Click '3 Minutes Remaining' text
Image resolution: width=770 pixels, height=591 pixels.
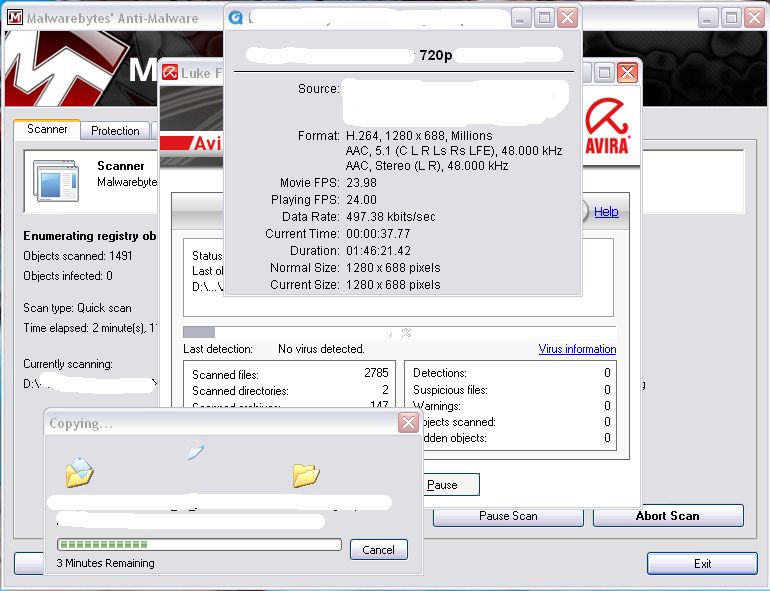coord(106,563)
